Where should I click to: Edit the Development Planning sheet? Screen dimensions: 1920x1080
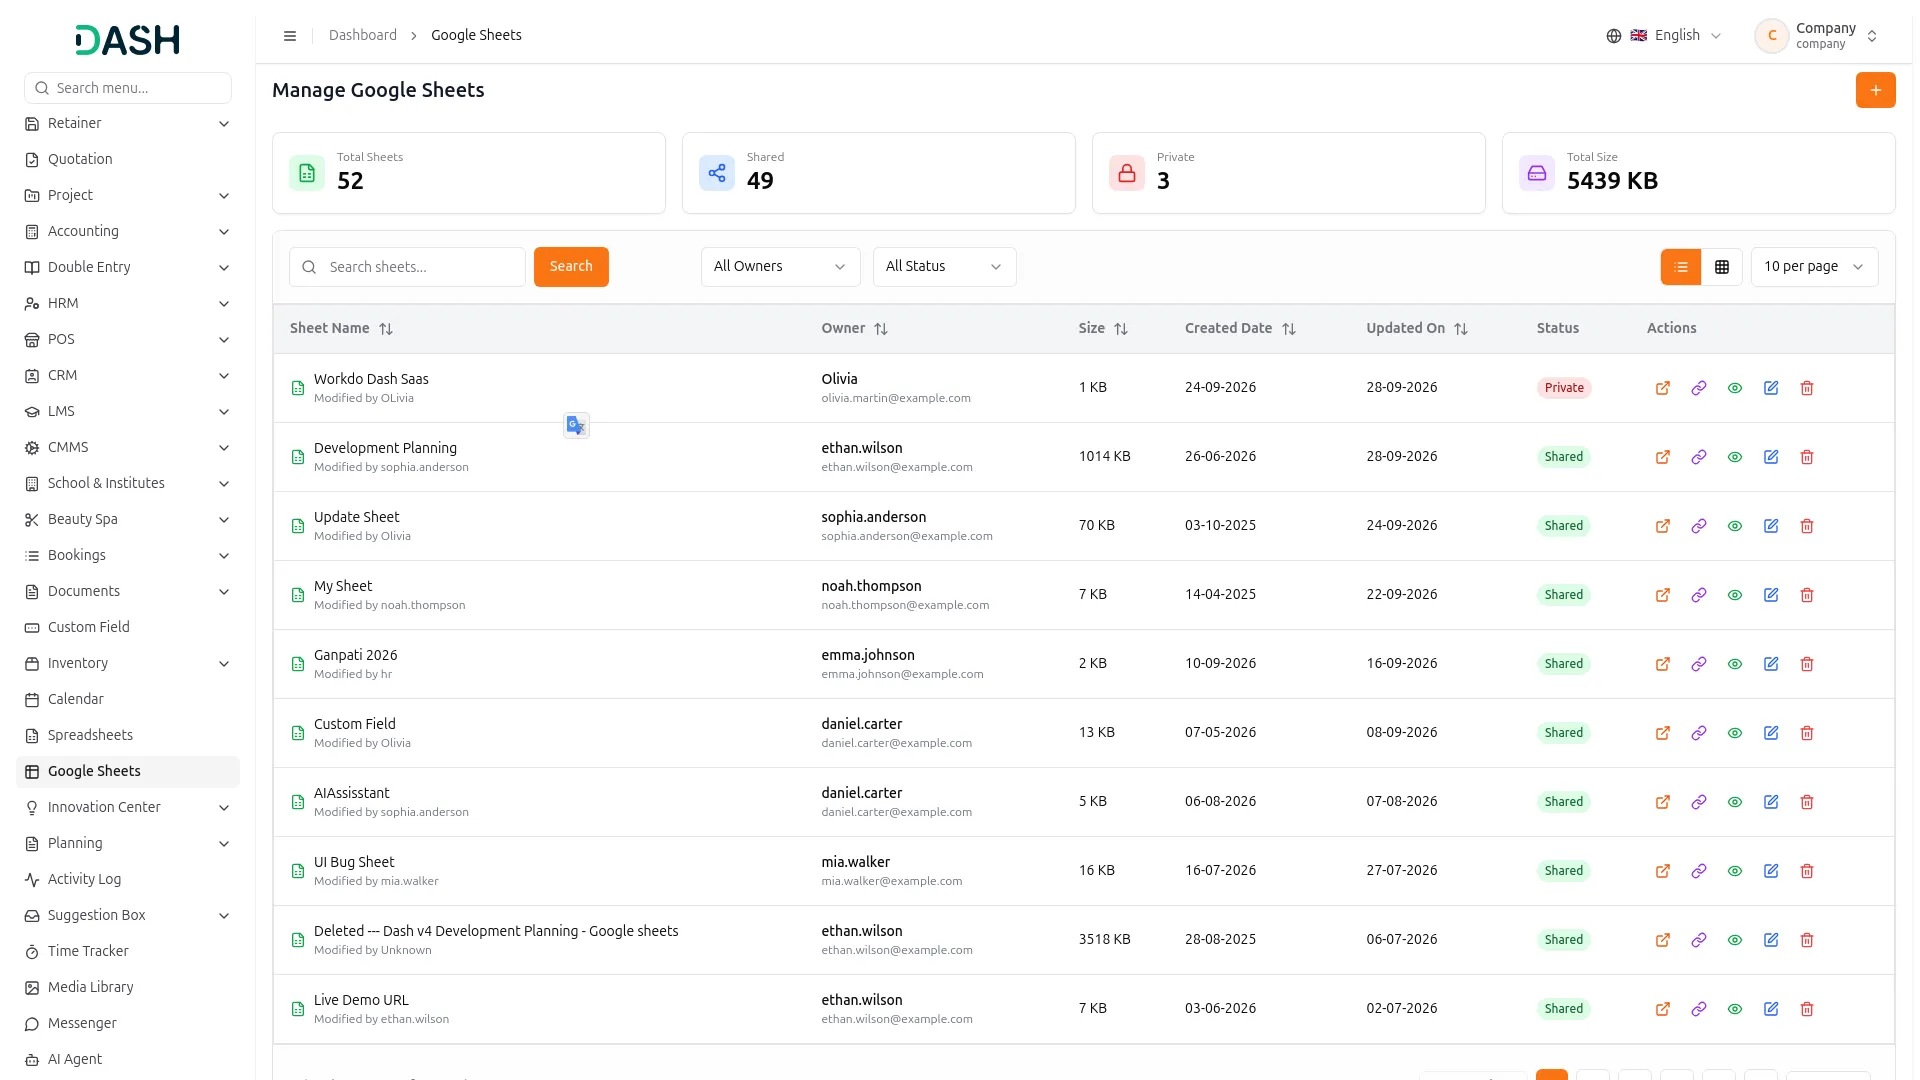[1771, 457]
